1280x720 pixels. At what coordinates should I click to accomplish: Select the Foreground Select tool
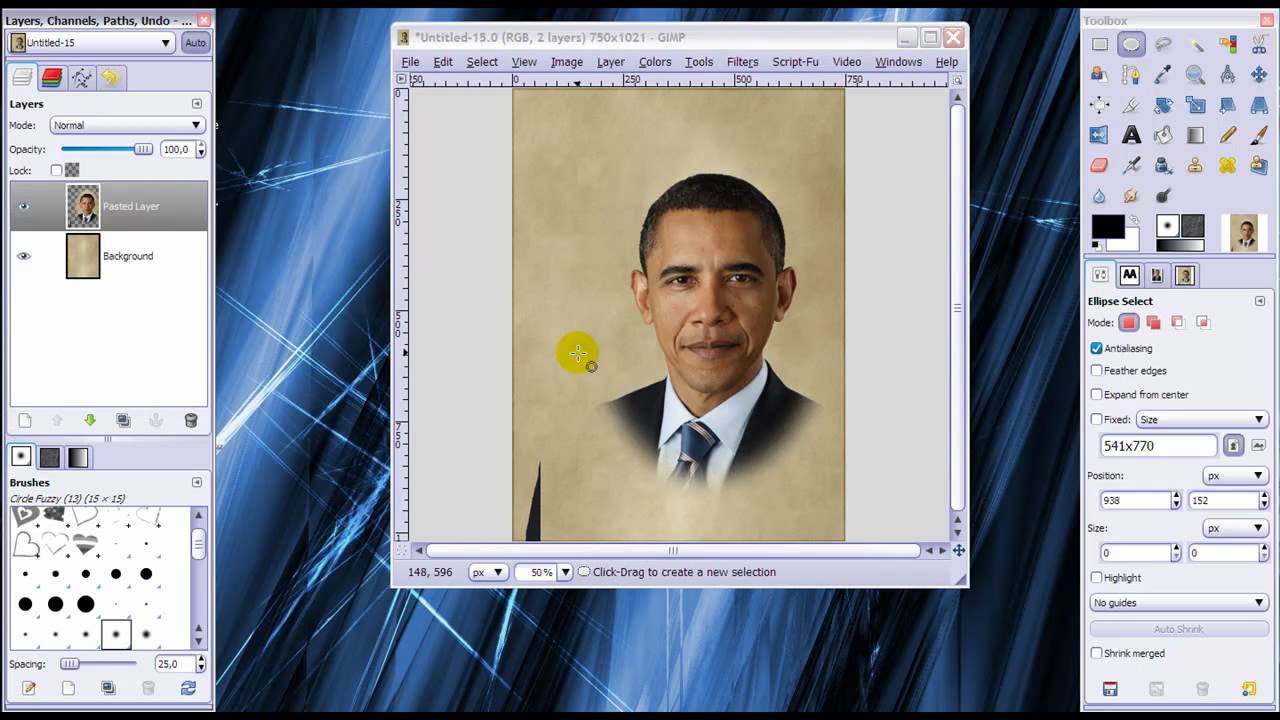click(1099, 74)
